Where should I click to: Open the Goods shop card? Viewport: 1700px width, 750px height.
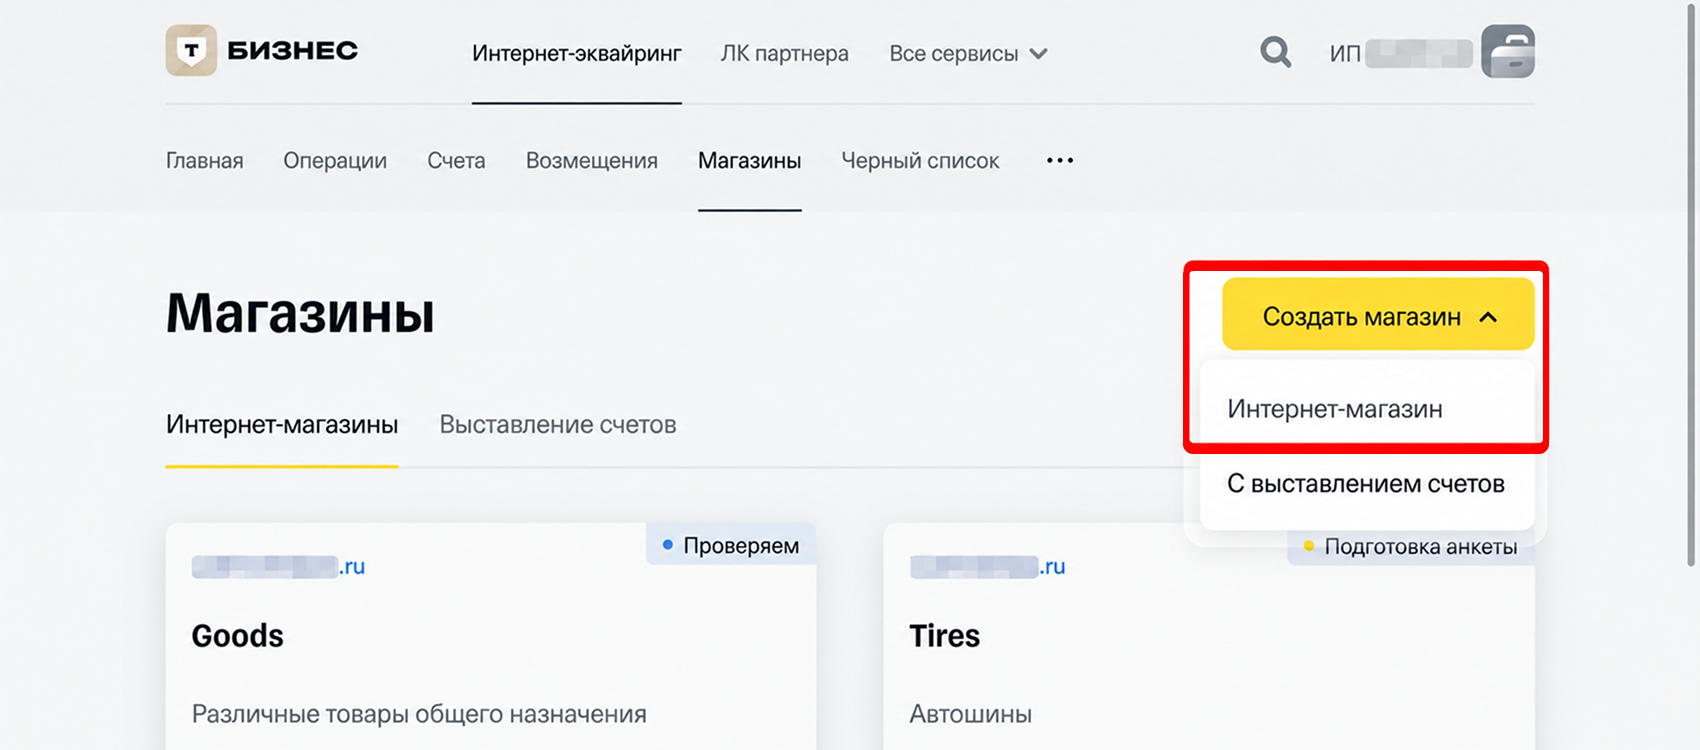(x=491, y=637)
